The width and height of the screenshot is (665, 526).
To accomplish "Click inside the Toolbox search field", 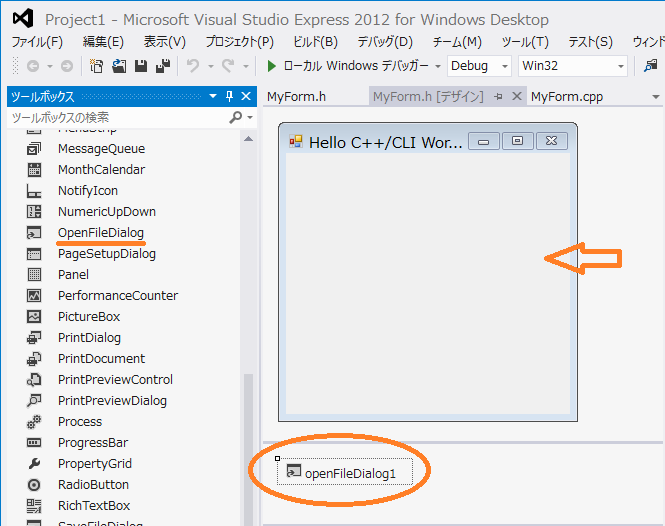I will point(119,118).
